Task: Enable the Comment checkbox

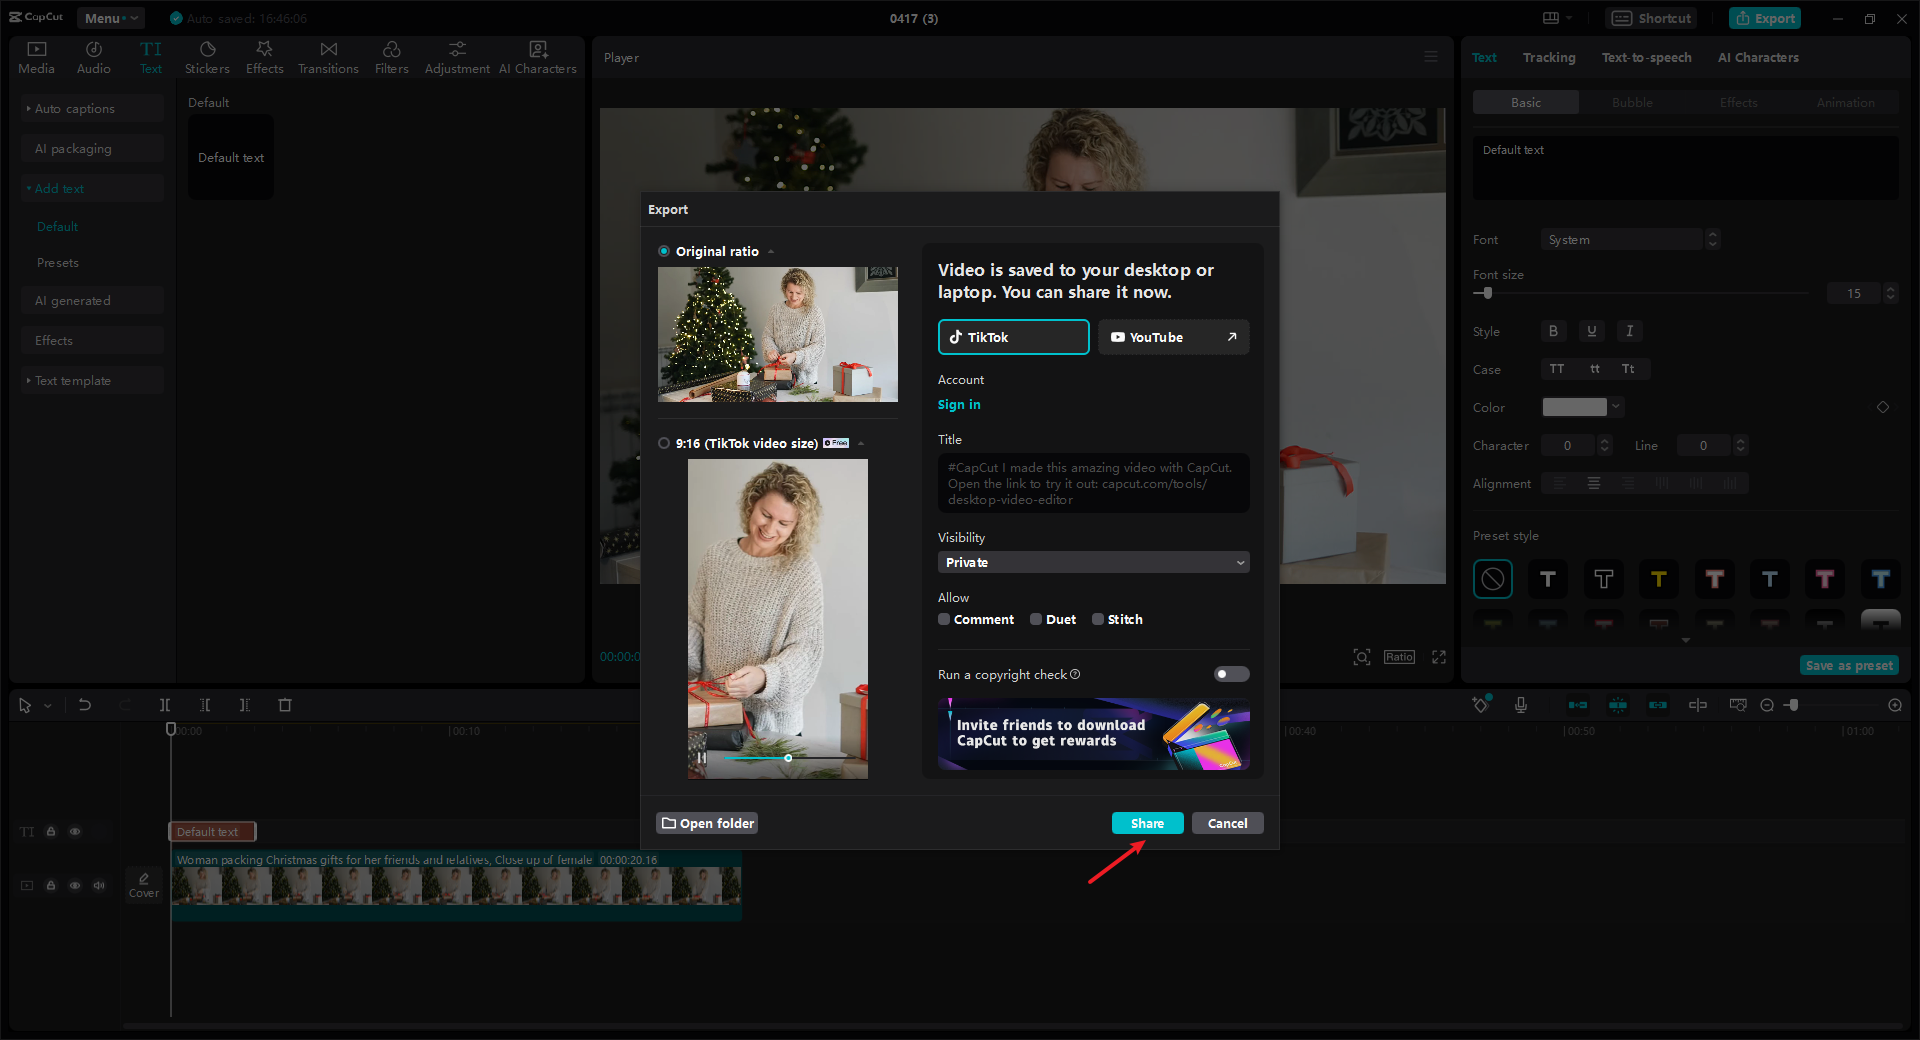Action: coord(944,619)
